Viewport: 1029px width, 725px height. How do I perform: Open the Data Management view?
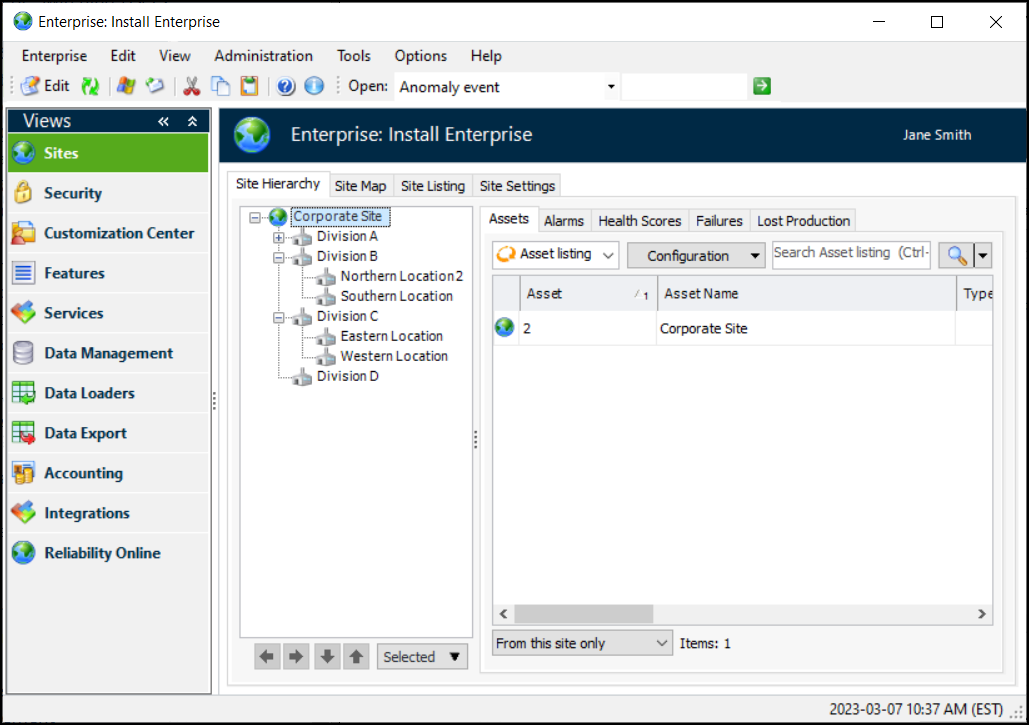108,353
